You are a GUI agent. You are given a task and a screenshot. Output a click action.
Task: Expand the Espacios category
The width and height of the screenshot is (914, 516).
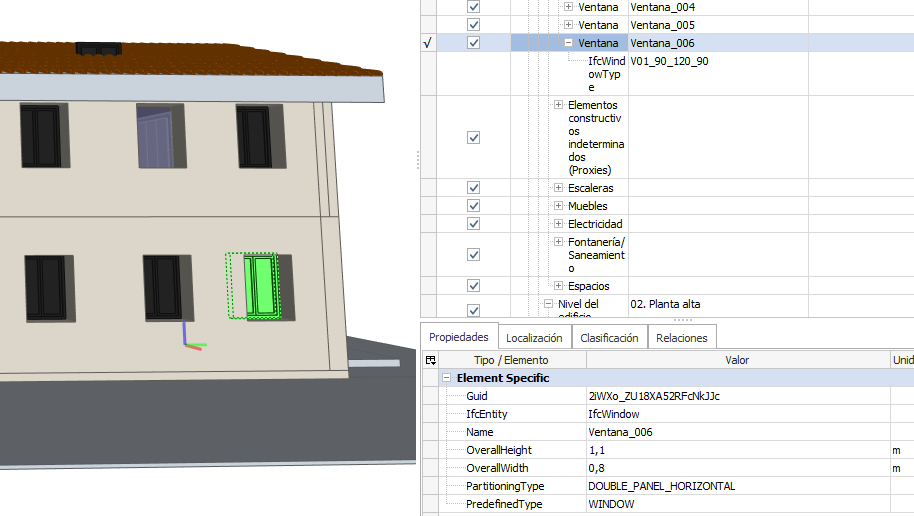tap(559, 286)
